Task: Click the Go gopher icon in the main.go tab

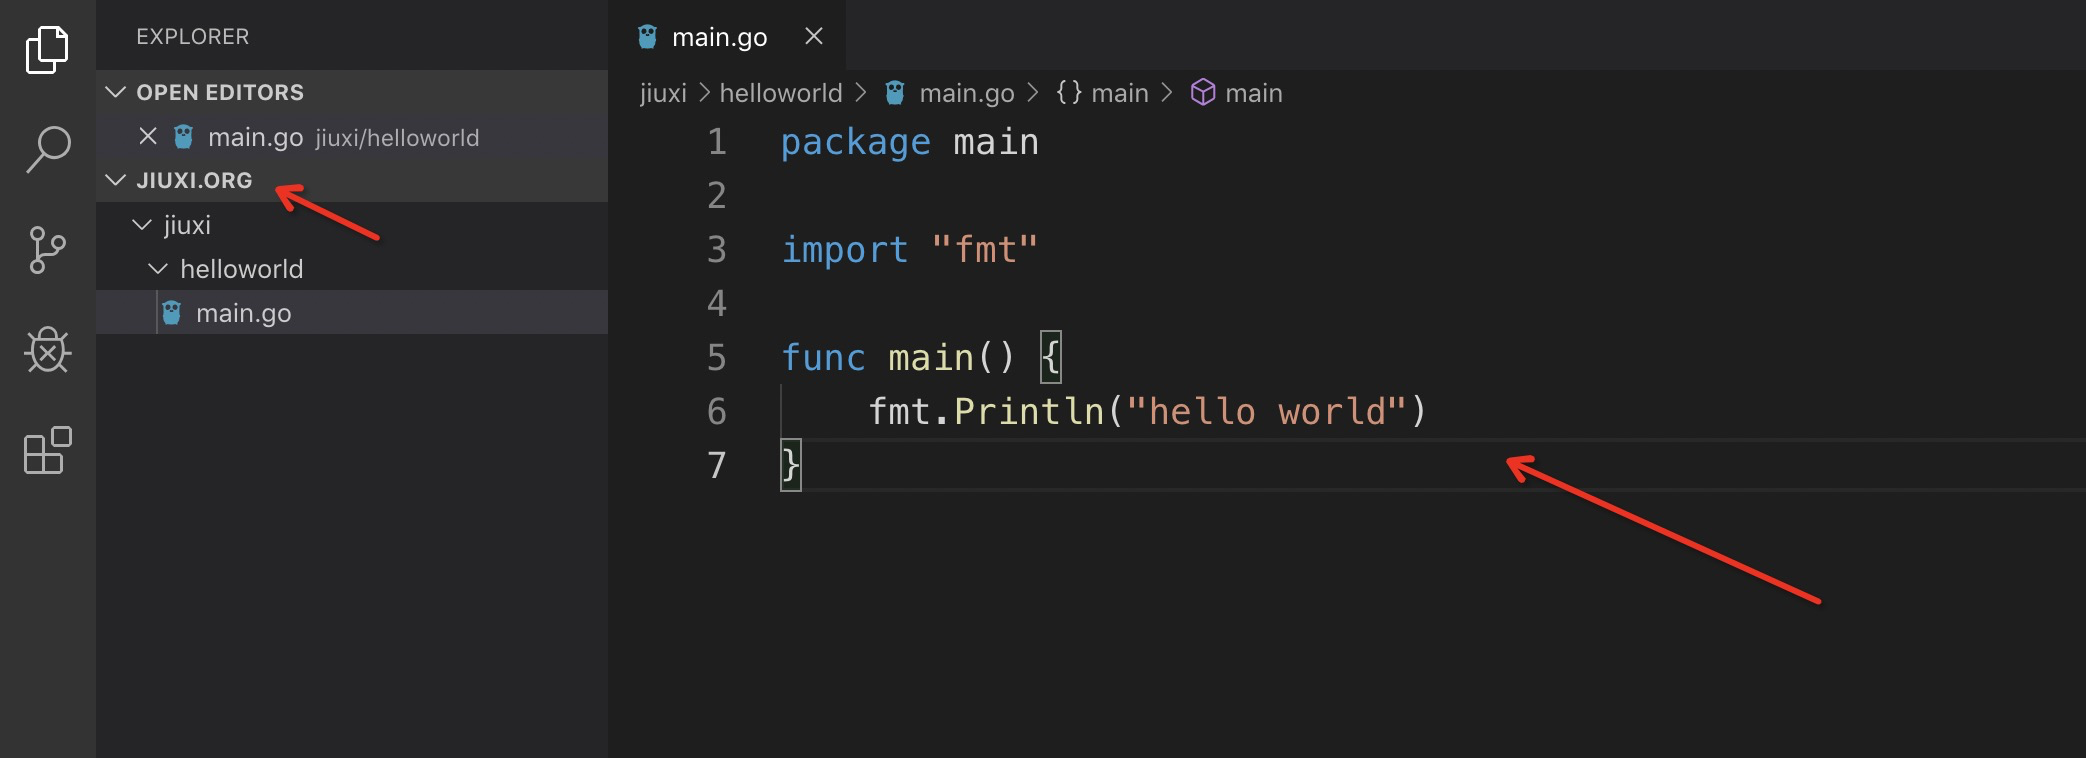Action: [x=648, y=37]
